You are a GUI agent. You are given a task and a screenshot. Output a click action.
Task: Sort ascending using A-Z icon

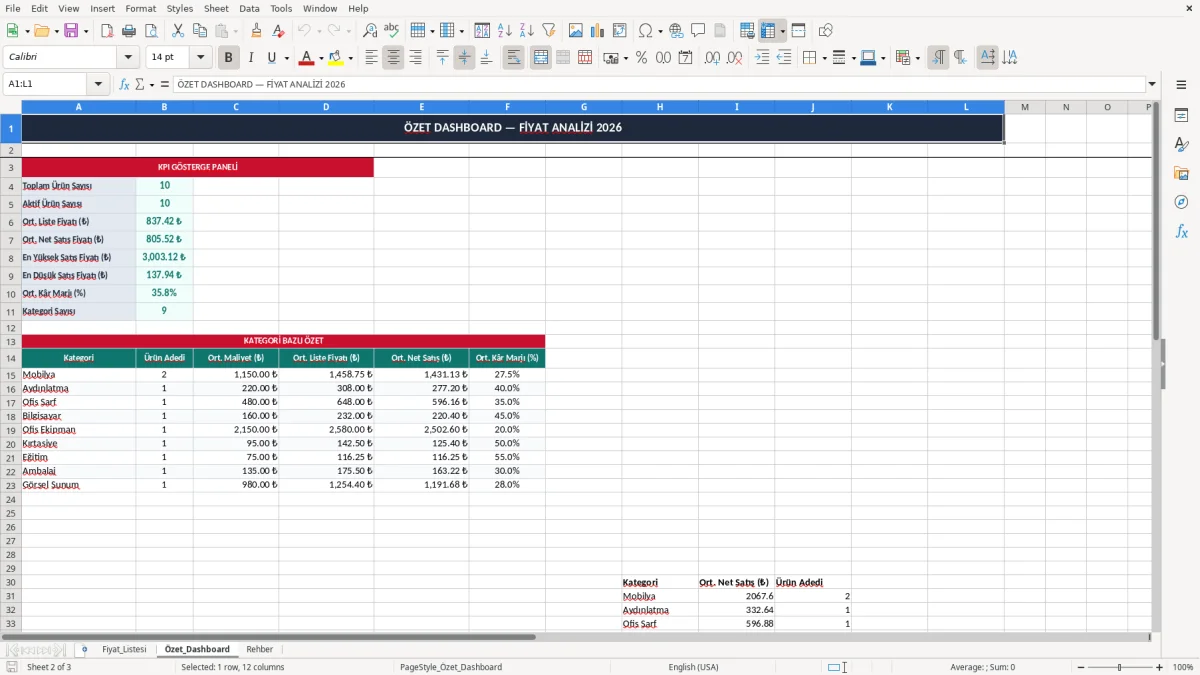click(505, 31)
